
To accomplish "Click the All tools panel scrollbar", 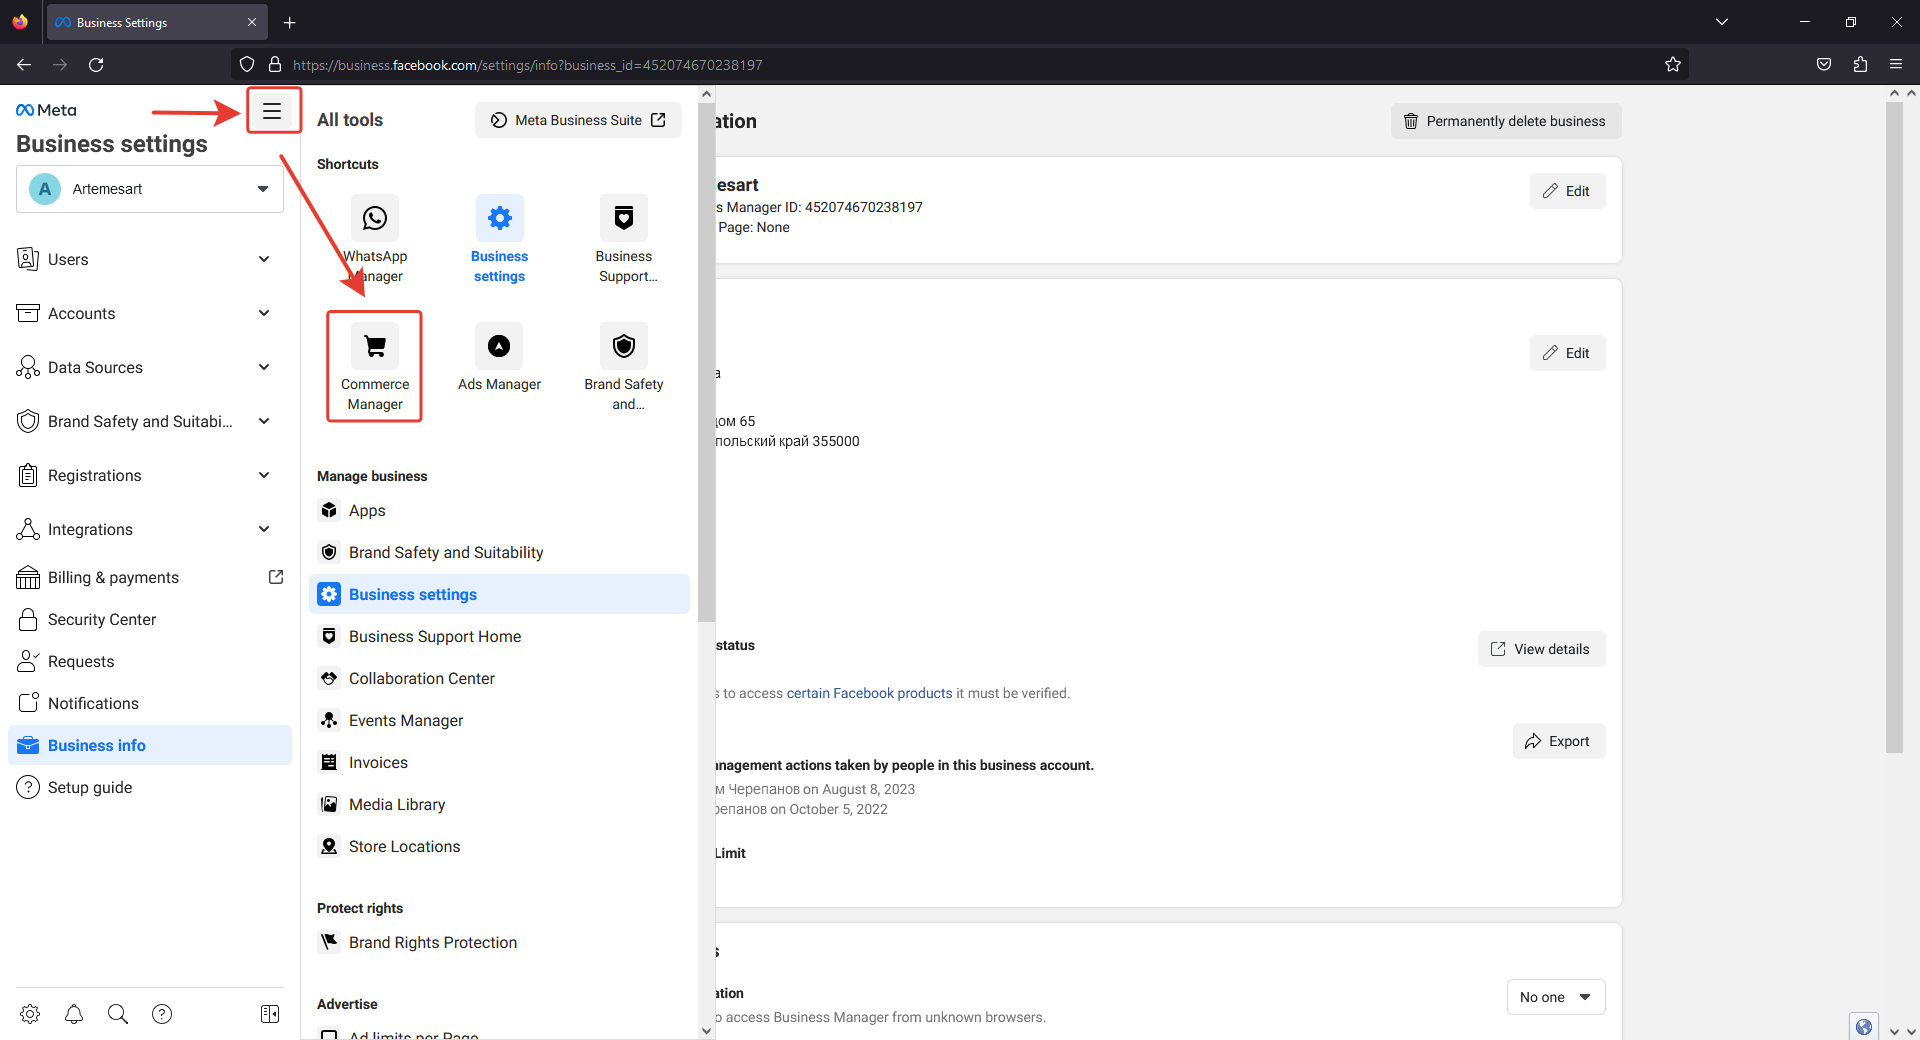I will coord(707,360).
